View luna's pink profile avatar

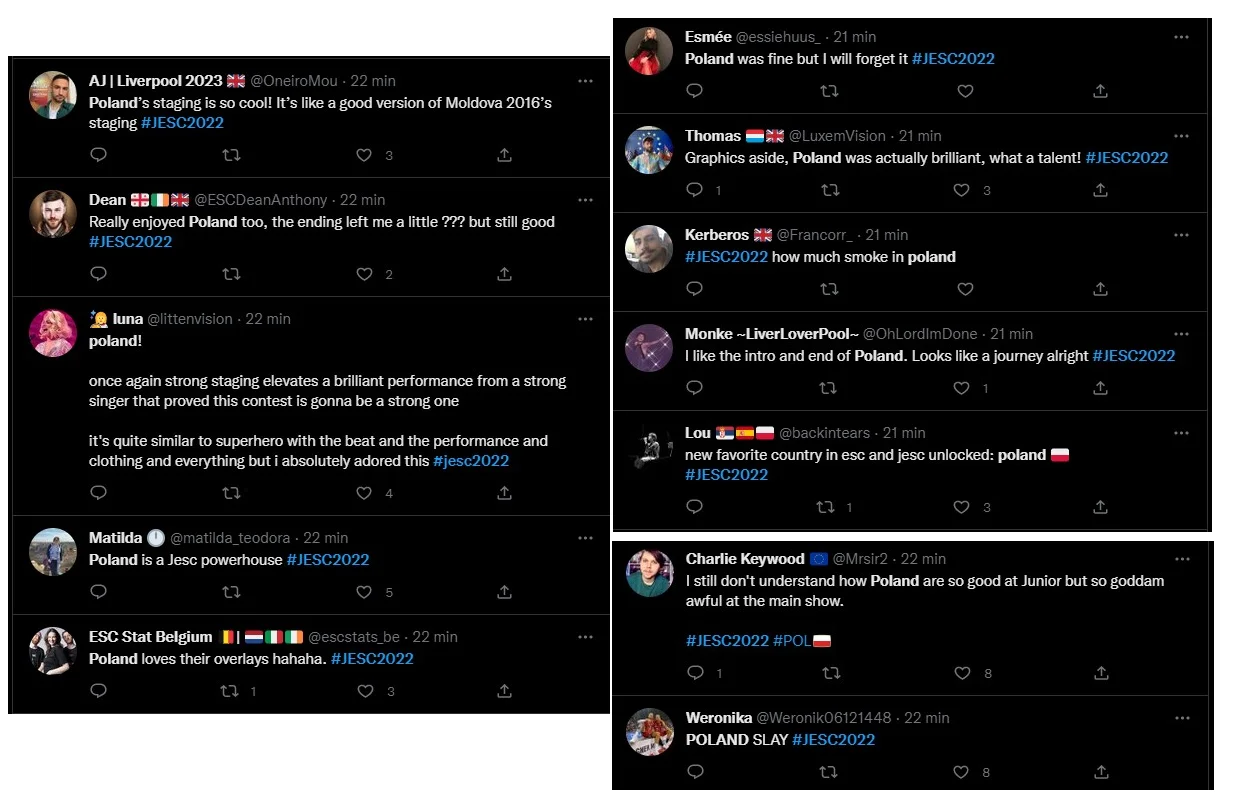click(53, 333)
